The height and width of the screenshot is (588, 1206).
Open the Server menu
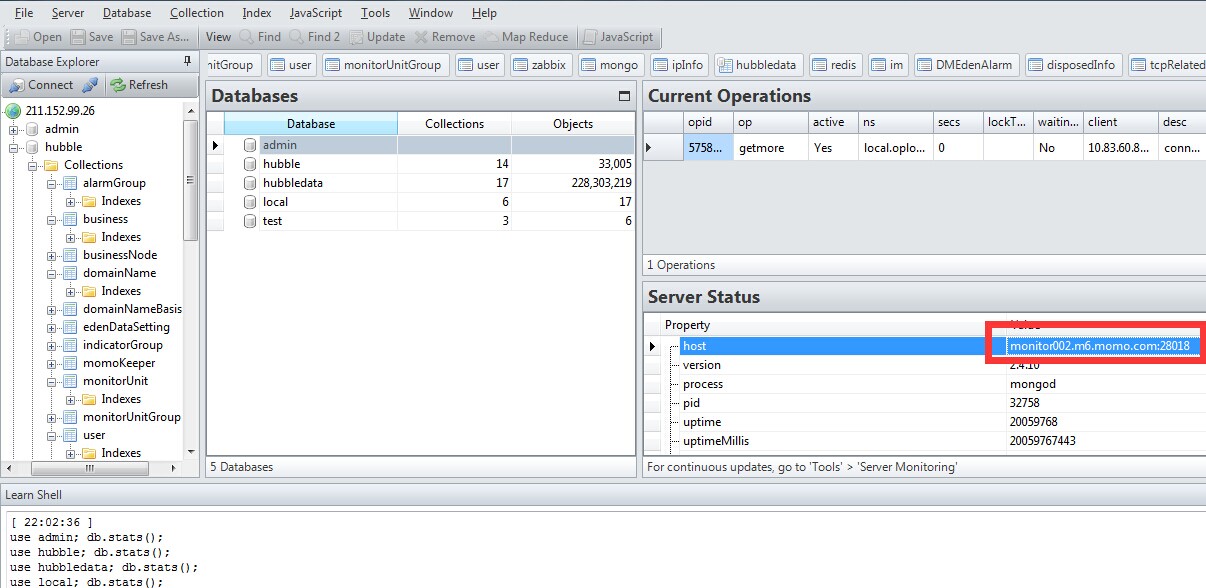[x=68, y=13]
